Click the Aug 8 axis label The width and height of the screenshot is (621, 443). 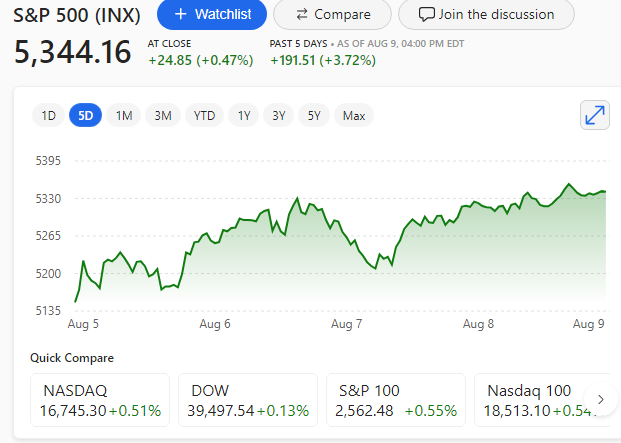tap(478, 324)
